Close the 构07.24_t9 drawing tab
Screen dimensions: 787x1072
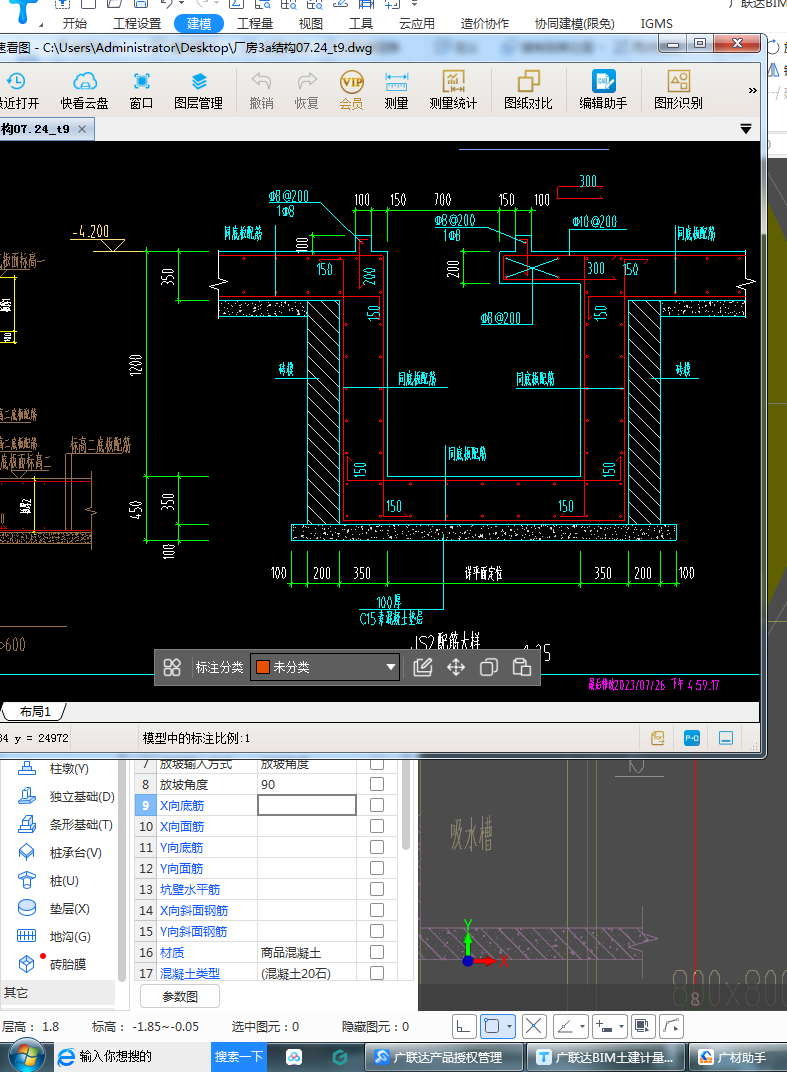point(82,129)
